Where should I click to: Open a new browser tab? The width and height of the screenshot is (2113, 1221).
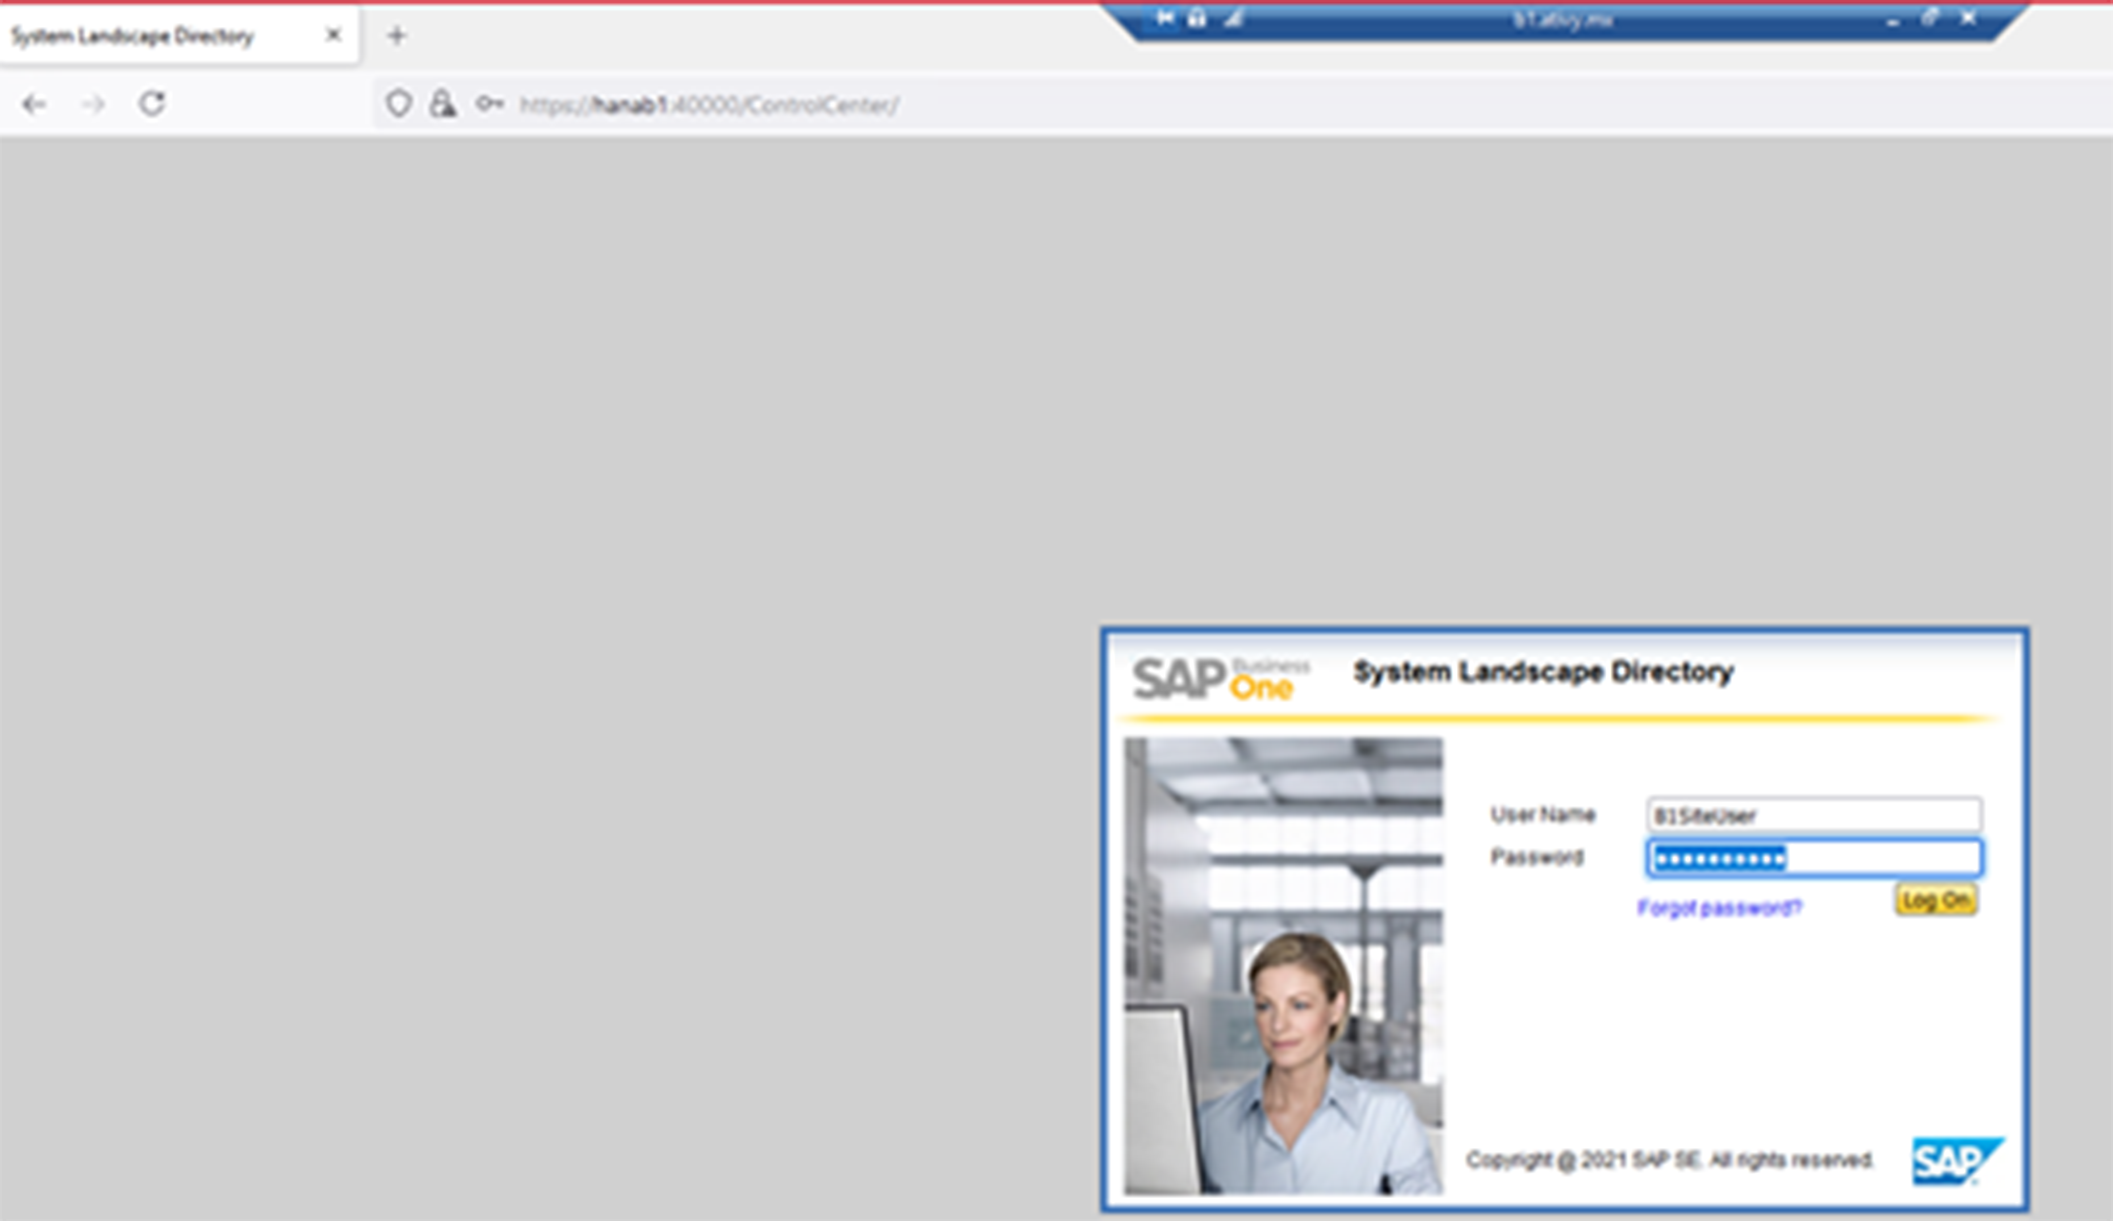399,35
